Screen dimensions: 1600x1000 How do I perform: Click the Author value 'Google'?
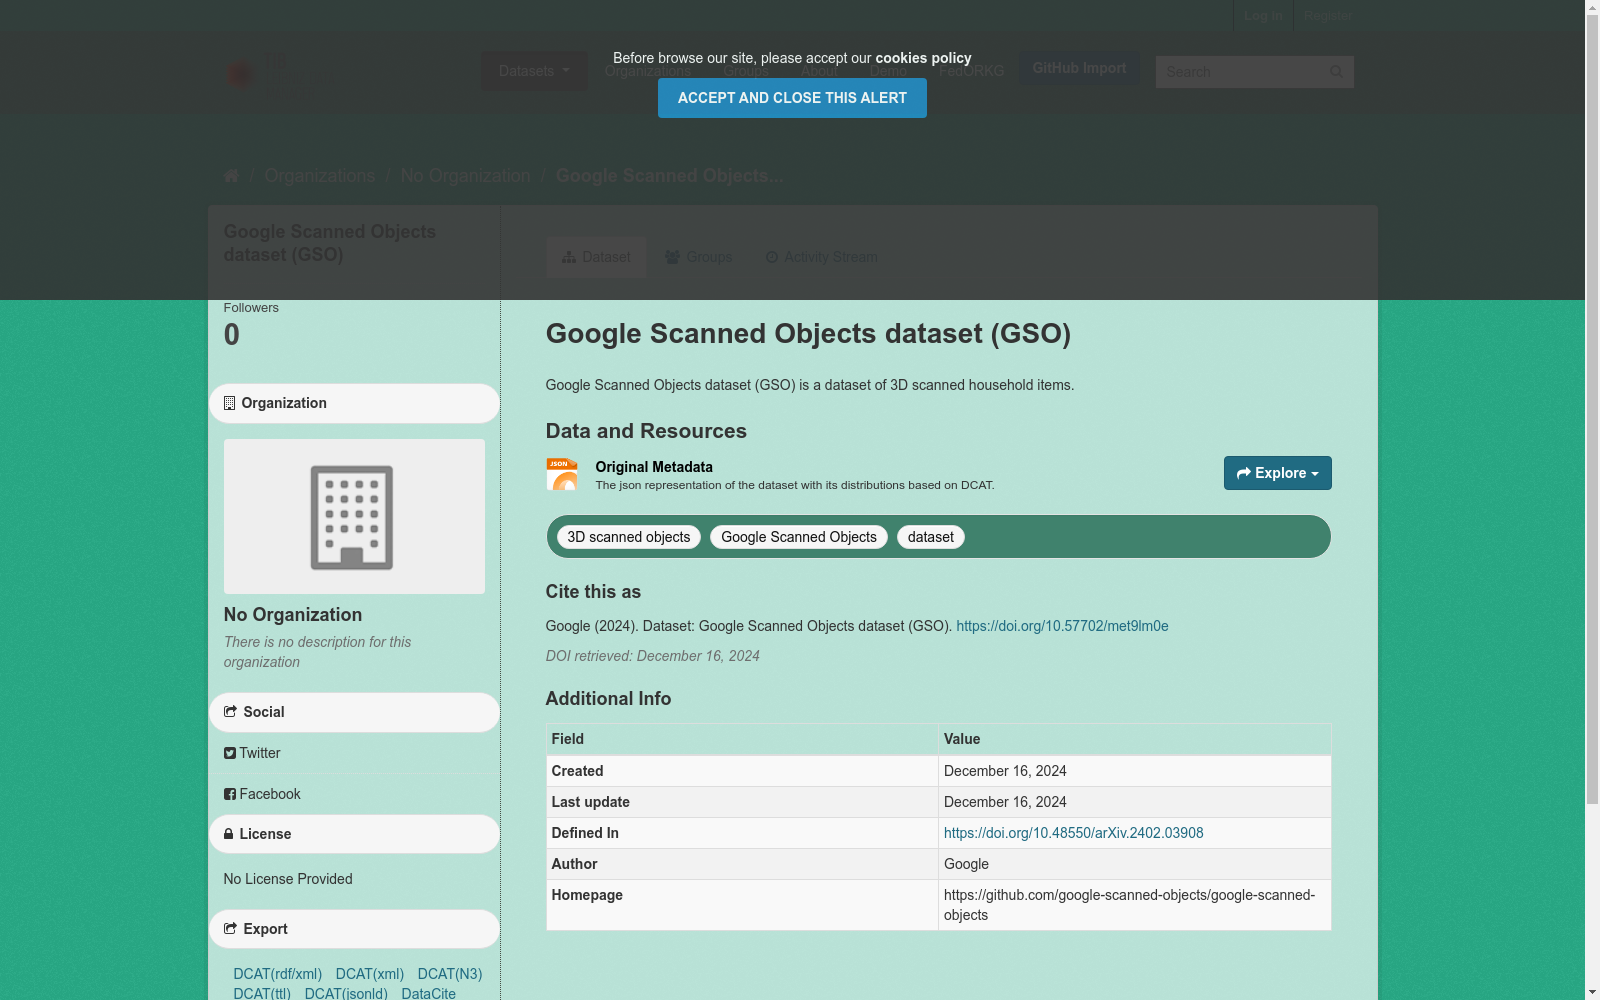966,864
